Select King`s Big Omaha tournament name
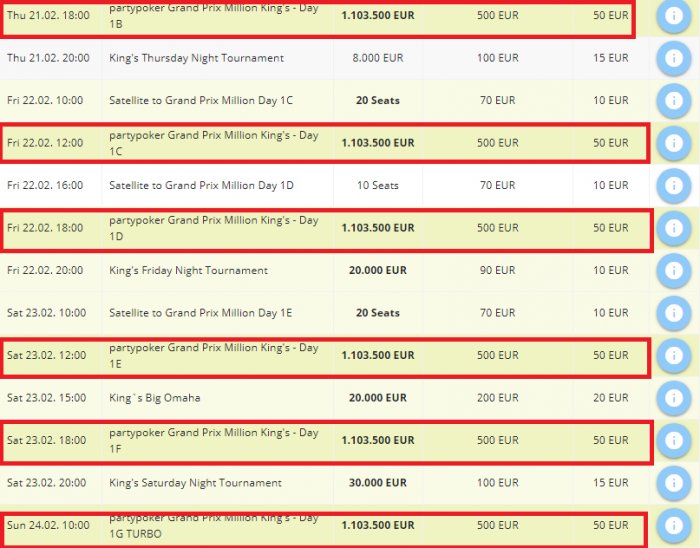Screen dimensions: 700x548 click(154, 398)
